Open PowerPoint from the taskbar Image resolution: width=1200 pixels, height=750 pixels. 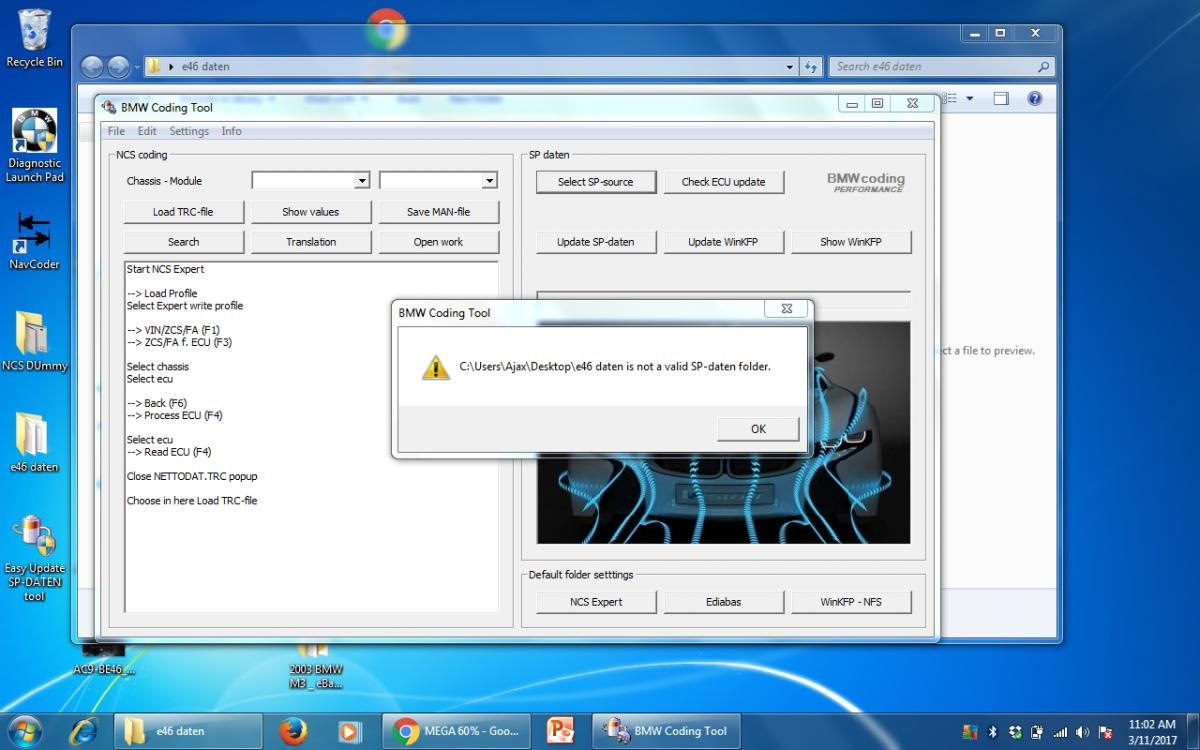(561, 731)
